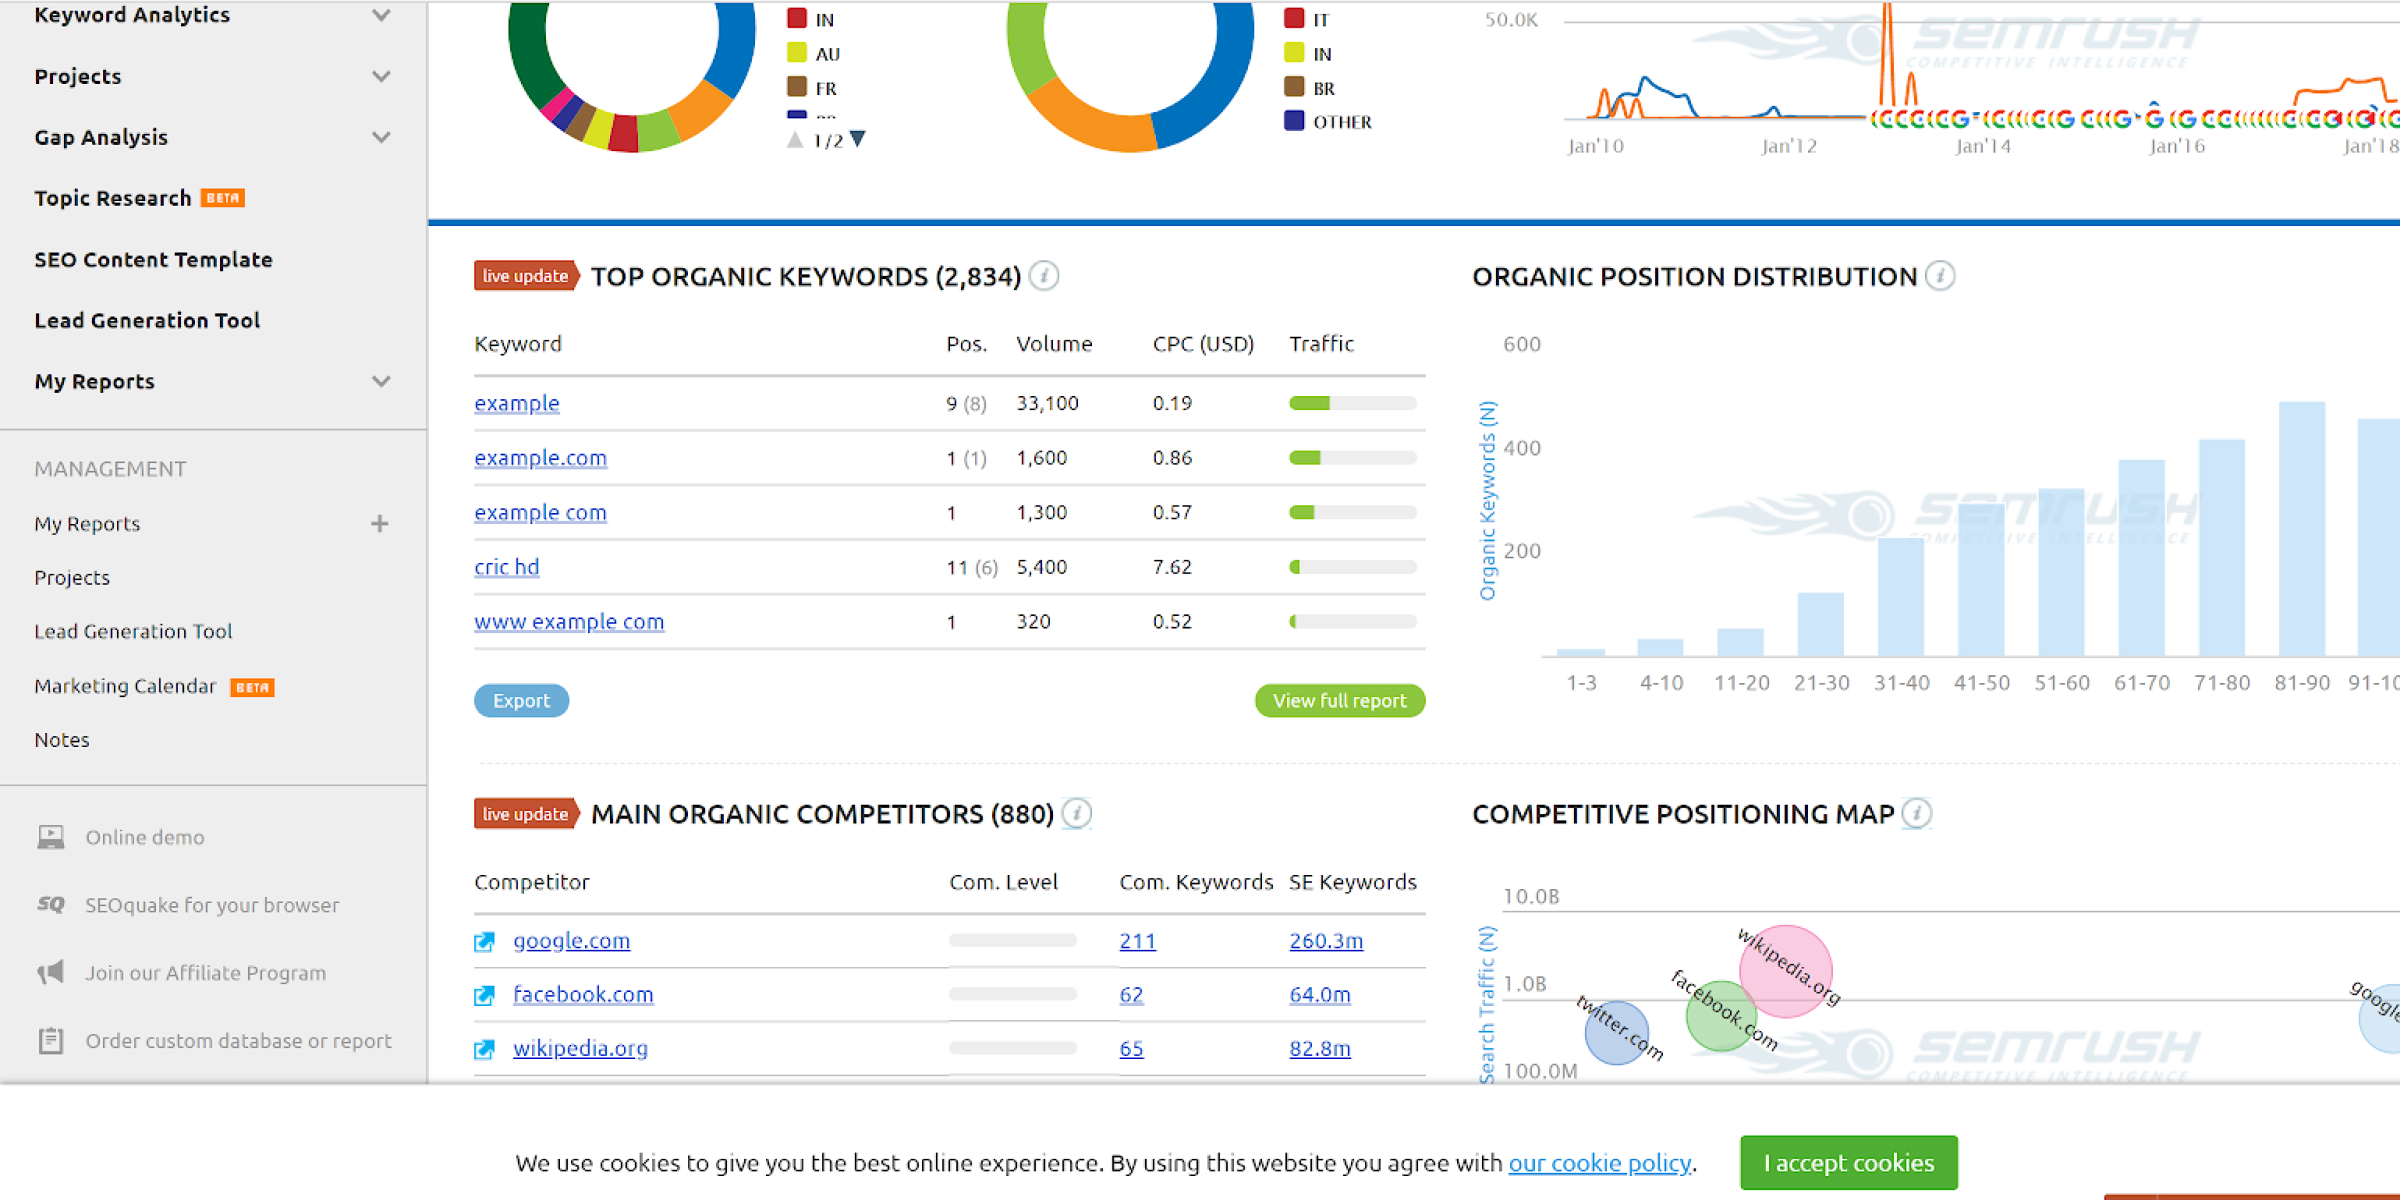Expand Gap Analysis chevron
The height and width of the screenshot is (1200, 2400).
(381, 137)
